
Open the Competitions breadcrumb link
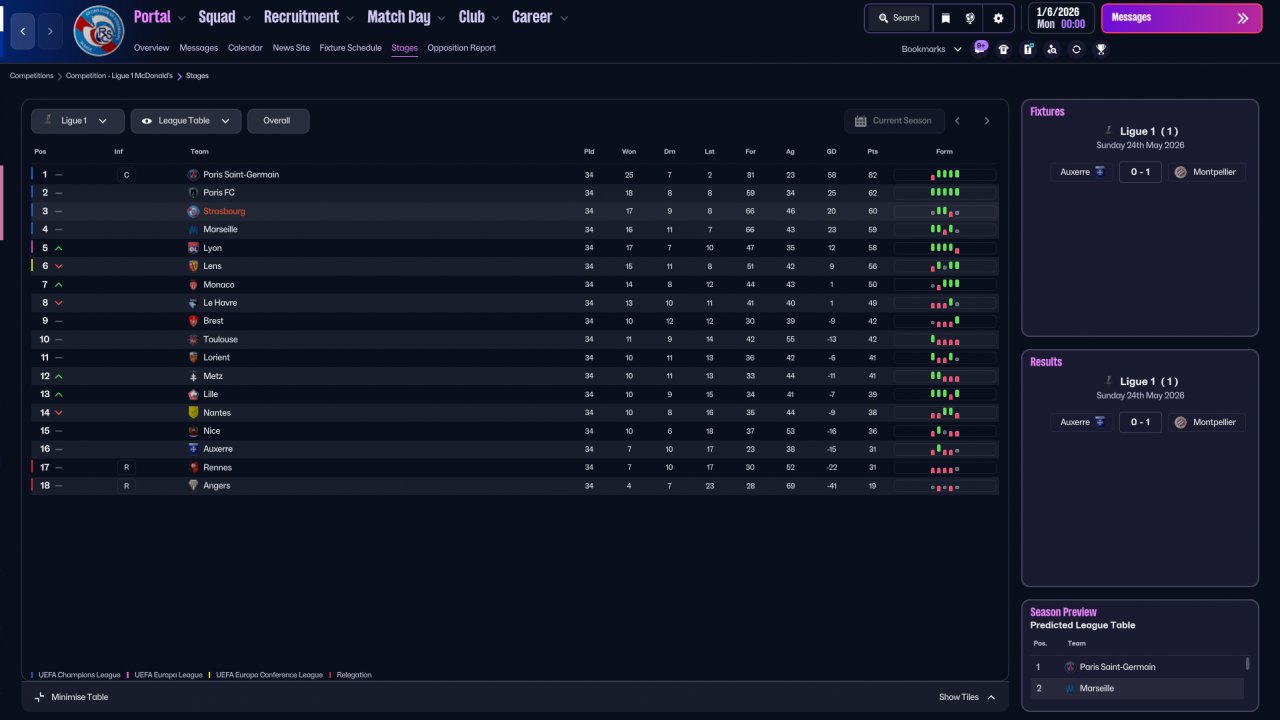31,76
